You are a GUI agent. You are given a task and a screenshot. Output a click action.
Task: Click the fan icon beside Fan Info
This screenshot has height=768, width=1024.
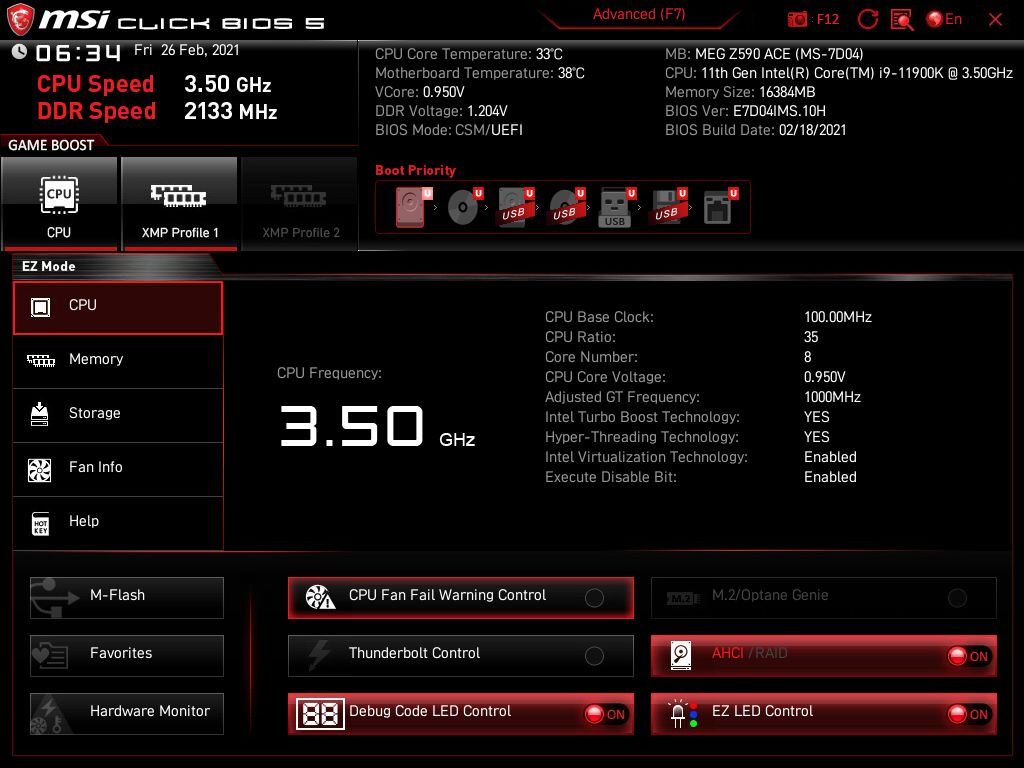click(40, 470)
